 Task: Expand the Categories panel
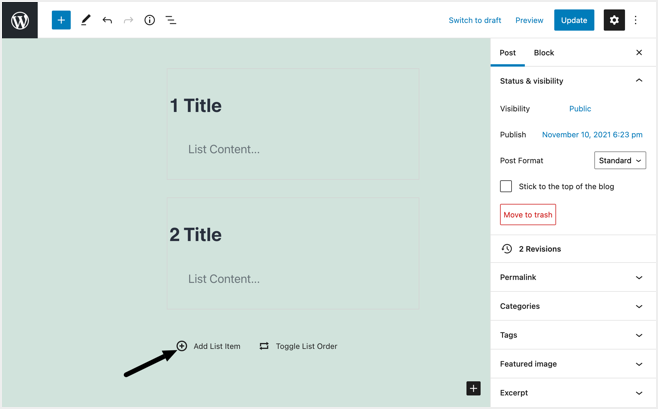click(x=573, y=306)
